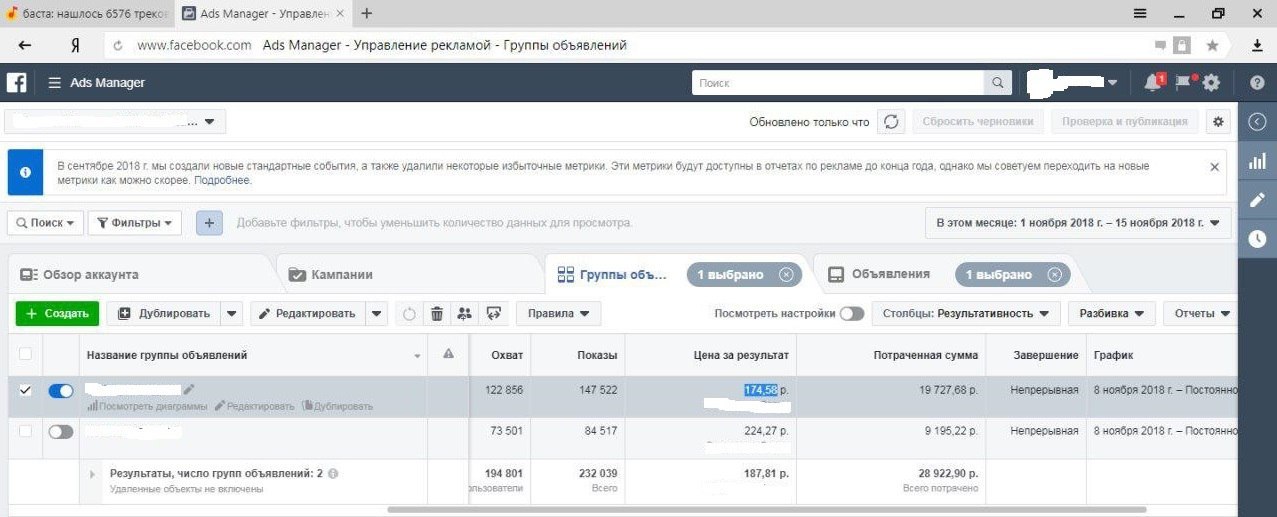Open the Столбцы: Результативность dropdown

click(966, 314)
